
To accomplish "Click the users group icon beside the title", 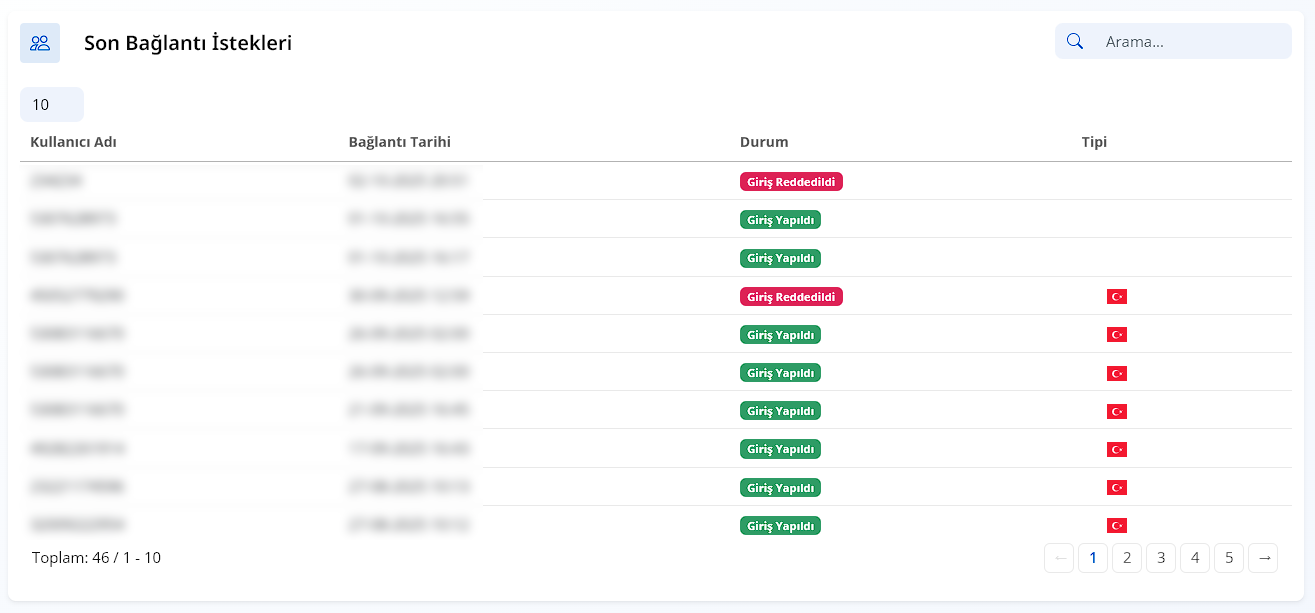I will click(x=40, y=43).
